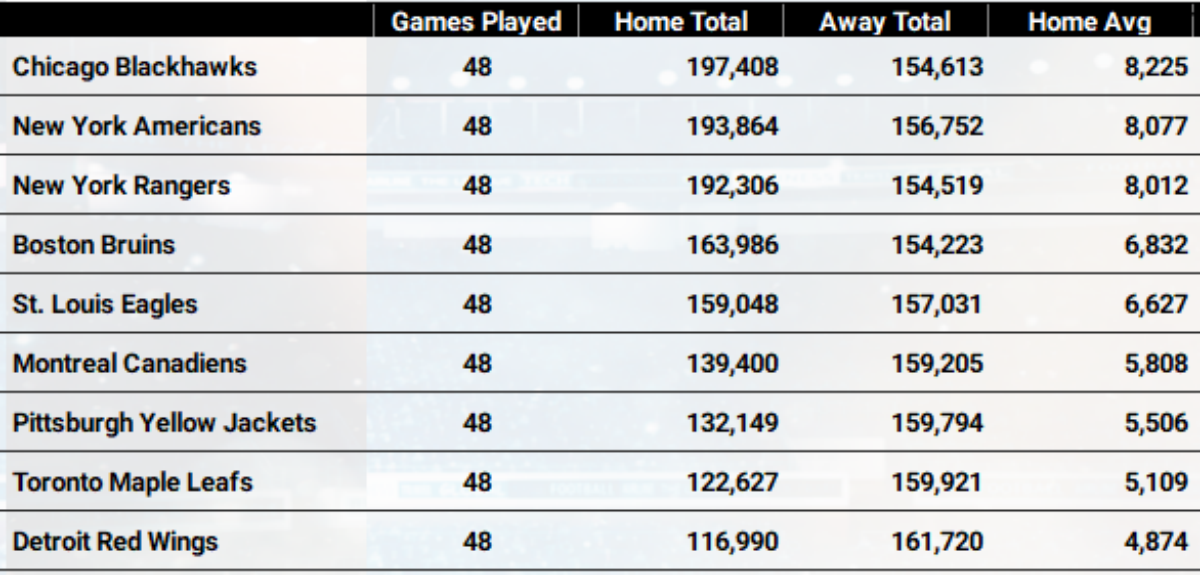Viewport: 1200px width, 575px height.
Task: Select the St. Louis Eagles team
Action: point(105,304)
